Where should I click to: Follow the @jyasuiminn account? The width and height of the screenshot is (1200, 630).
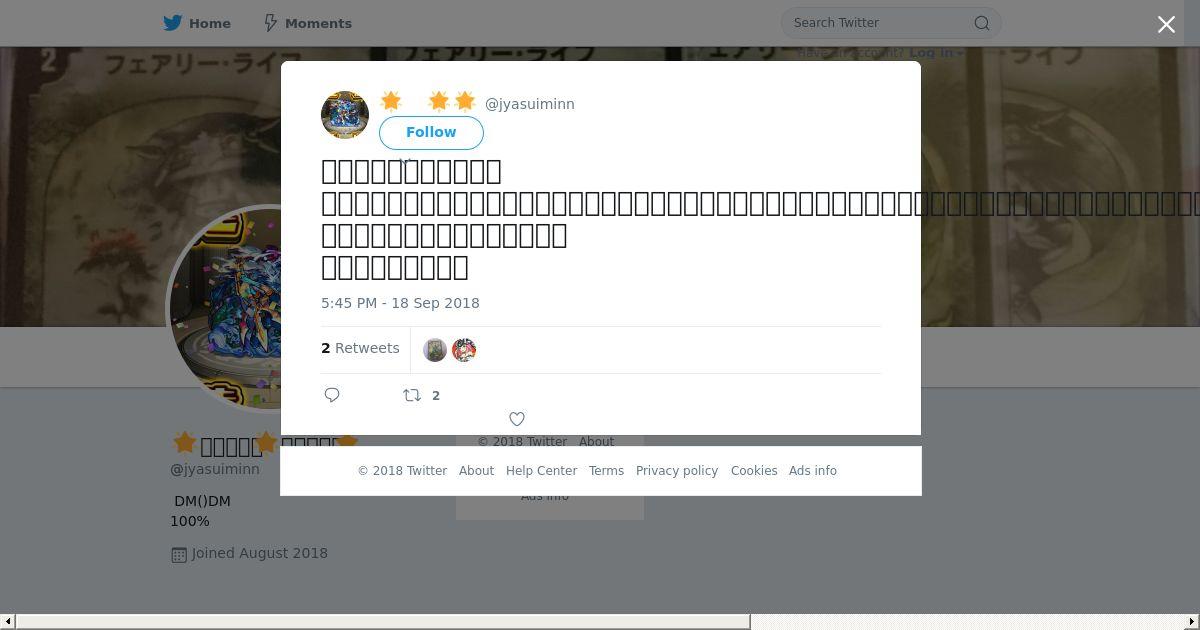[431, 132]
